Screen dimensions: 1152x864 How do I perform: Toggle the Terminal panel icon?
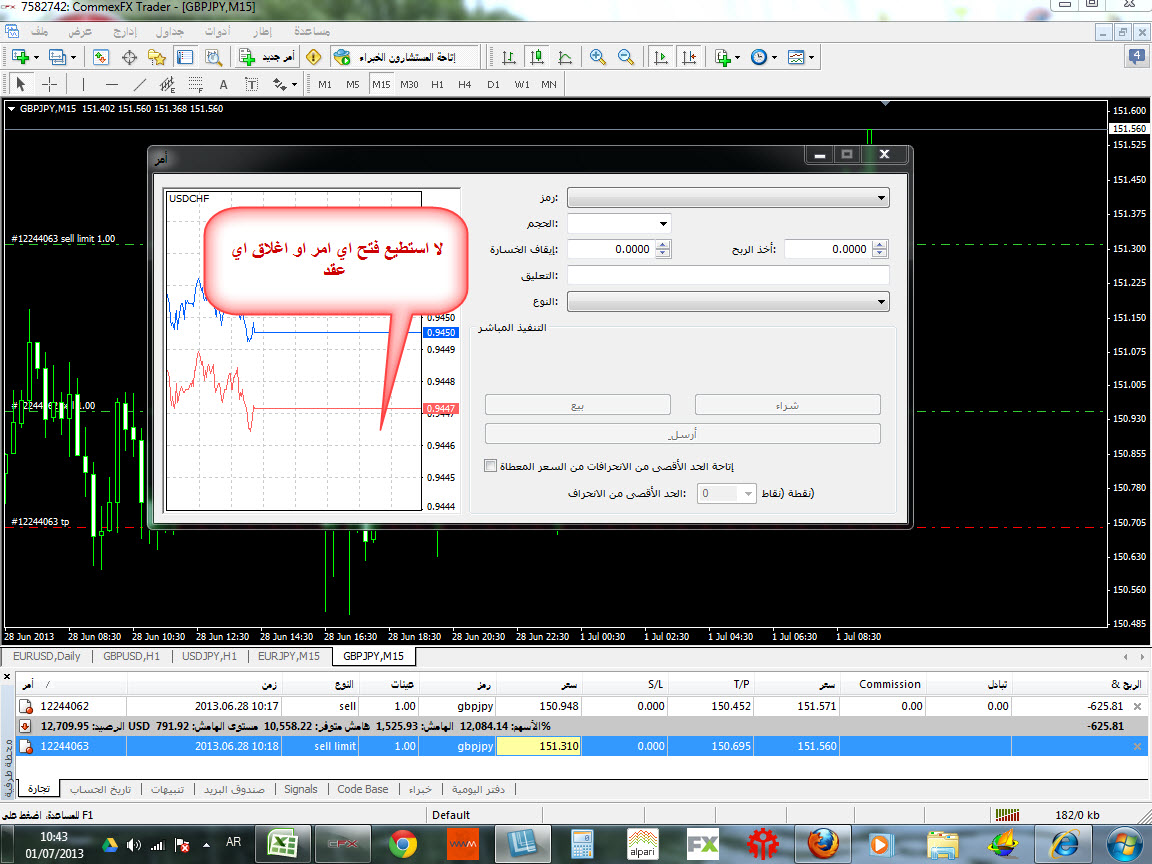pos(185,57)
